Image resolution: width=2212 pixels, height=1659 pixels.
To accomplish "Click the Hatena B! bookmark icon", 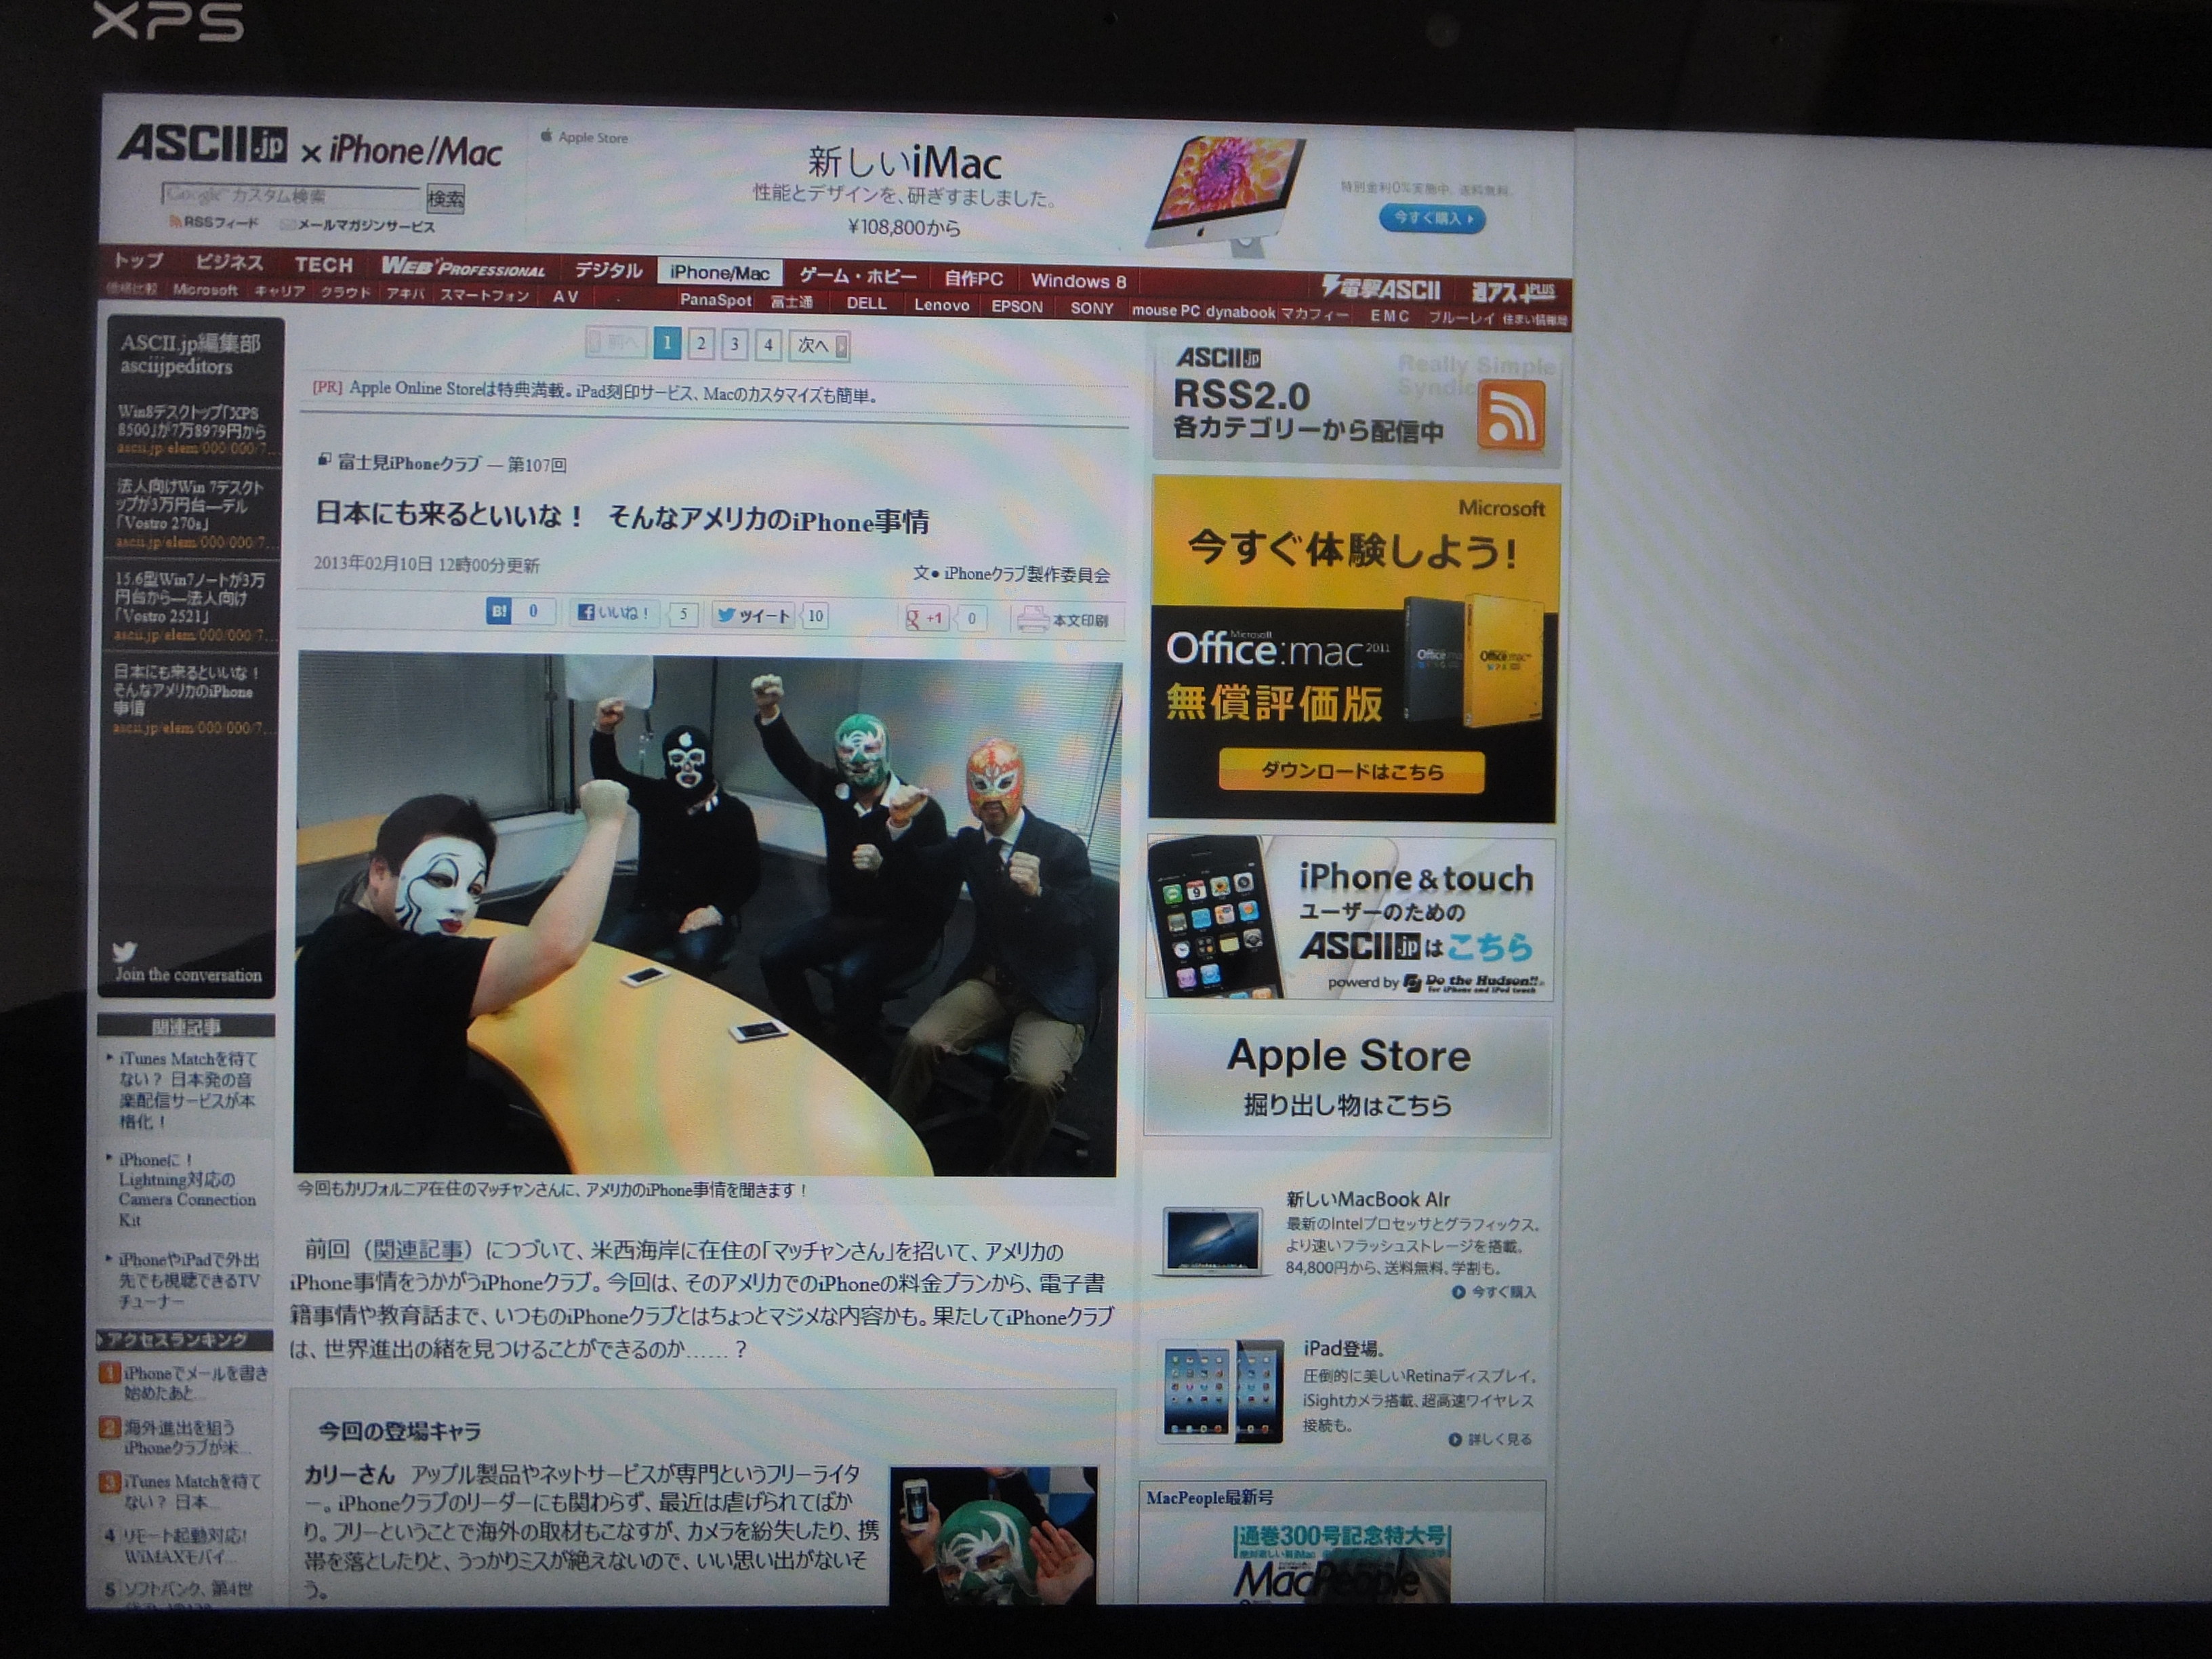I will [498, 611].
